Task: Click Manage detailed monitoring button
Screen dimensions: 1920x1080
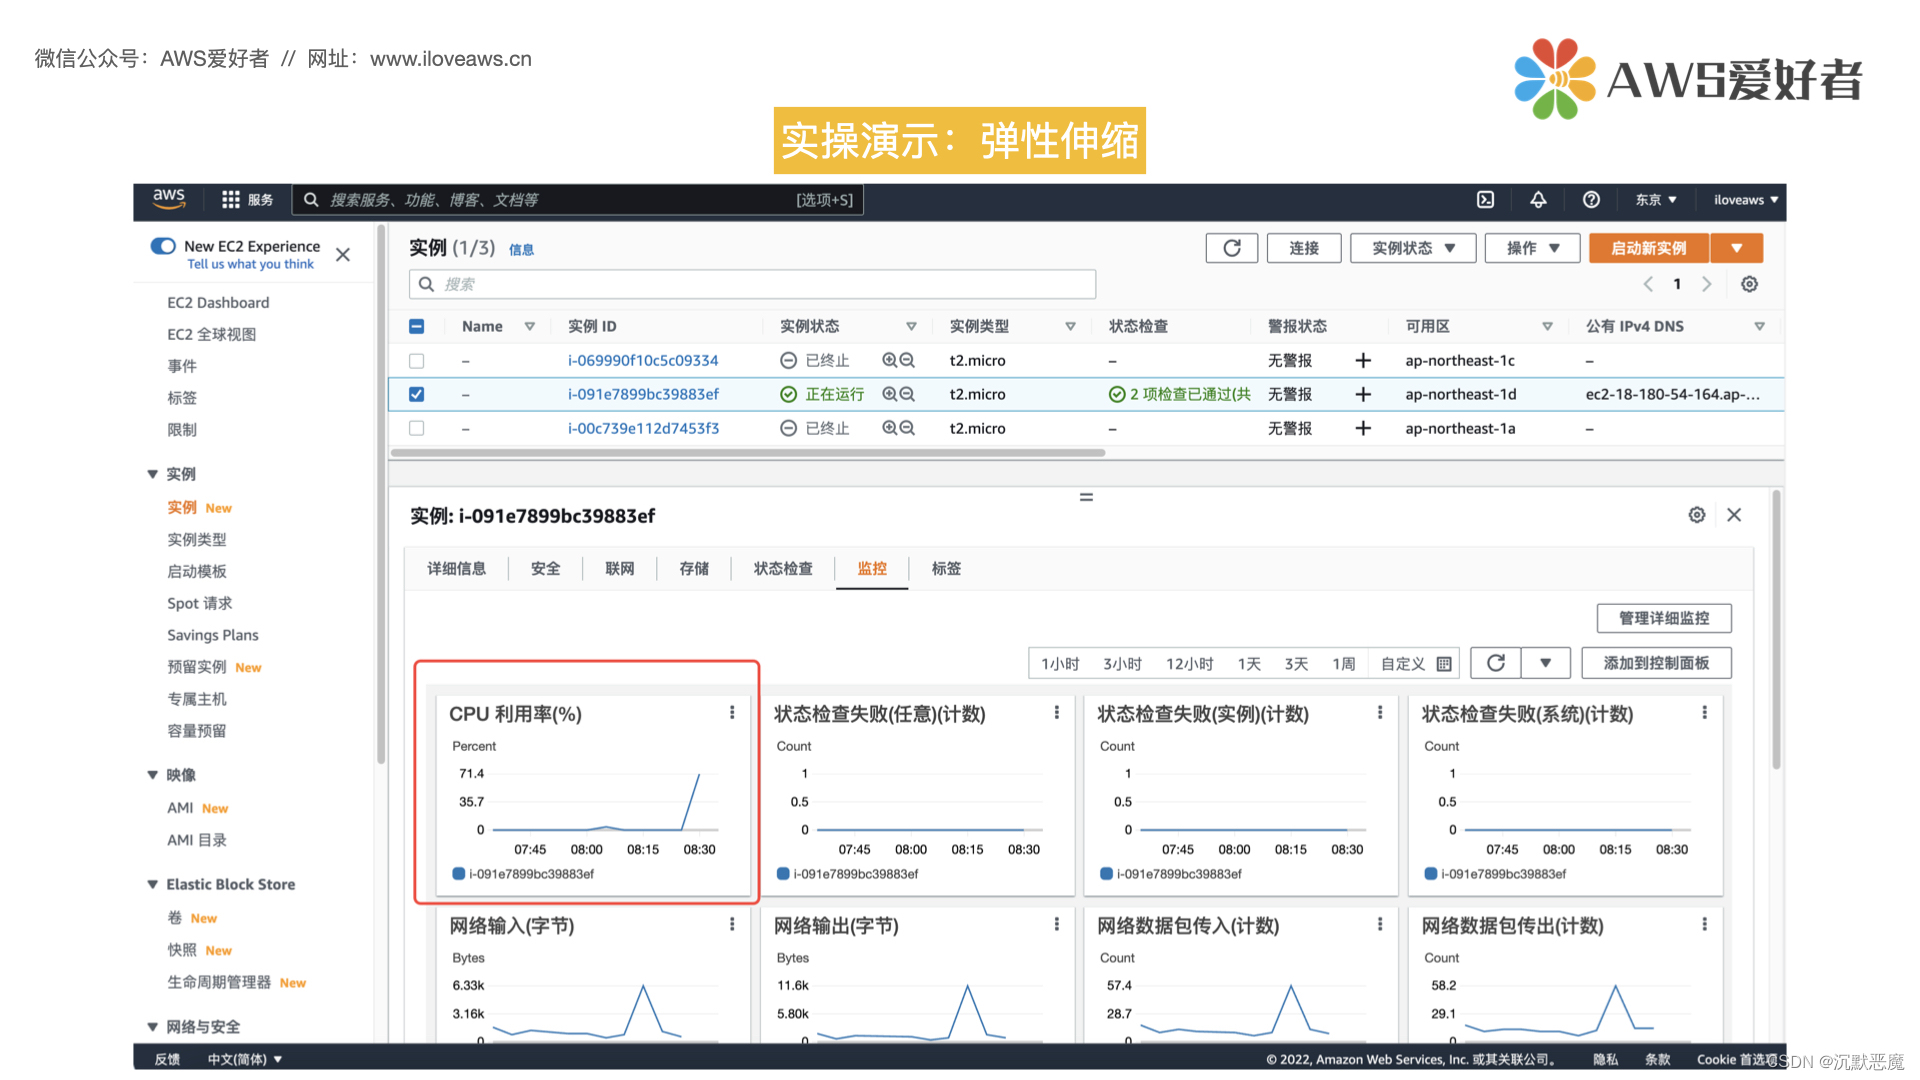Action: pos(1664,618)
